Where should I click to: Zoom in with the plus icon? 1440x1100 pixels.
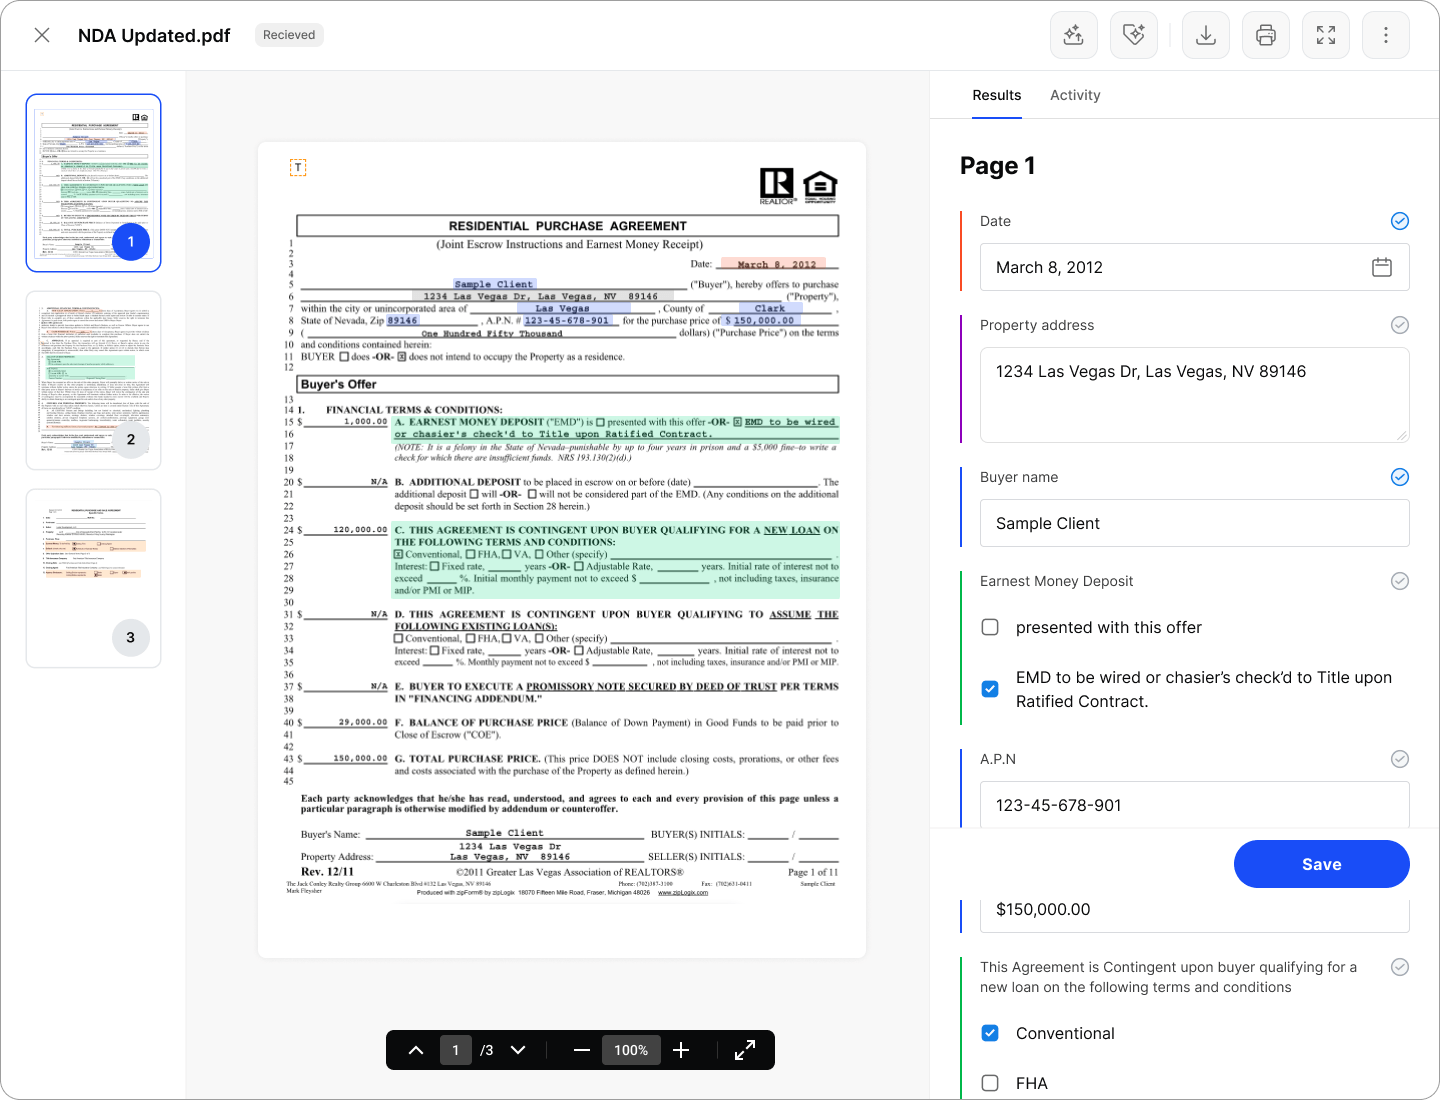681,1050
